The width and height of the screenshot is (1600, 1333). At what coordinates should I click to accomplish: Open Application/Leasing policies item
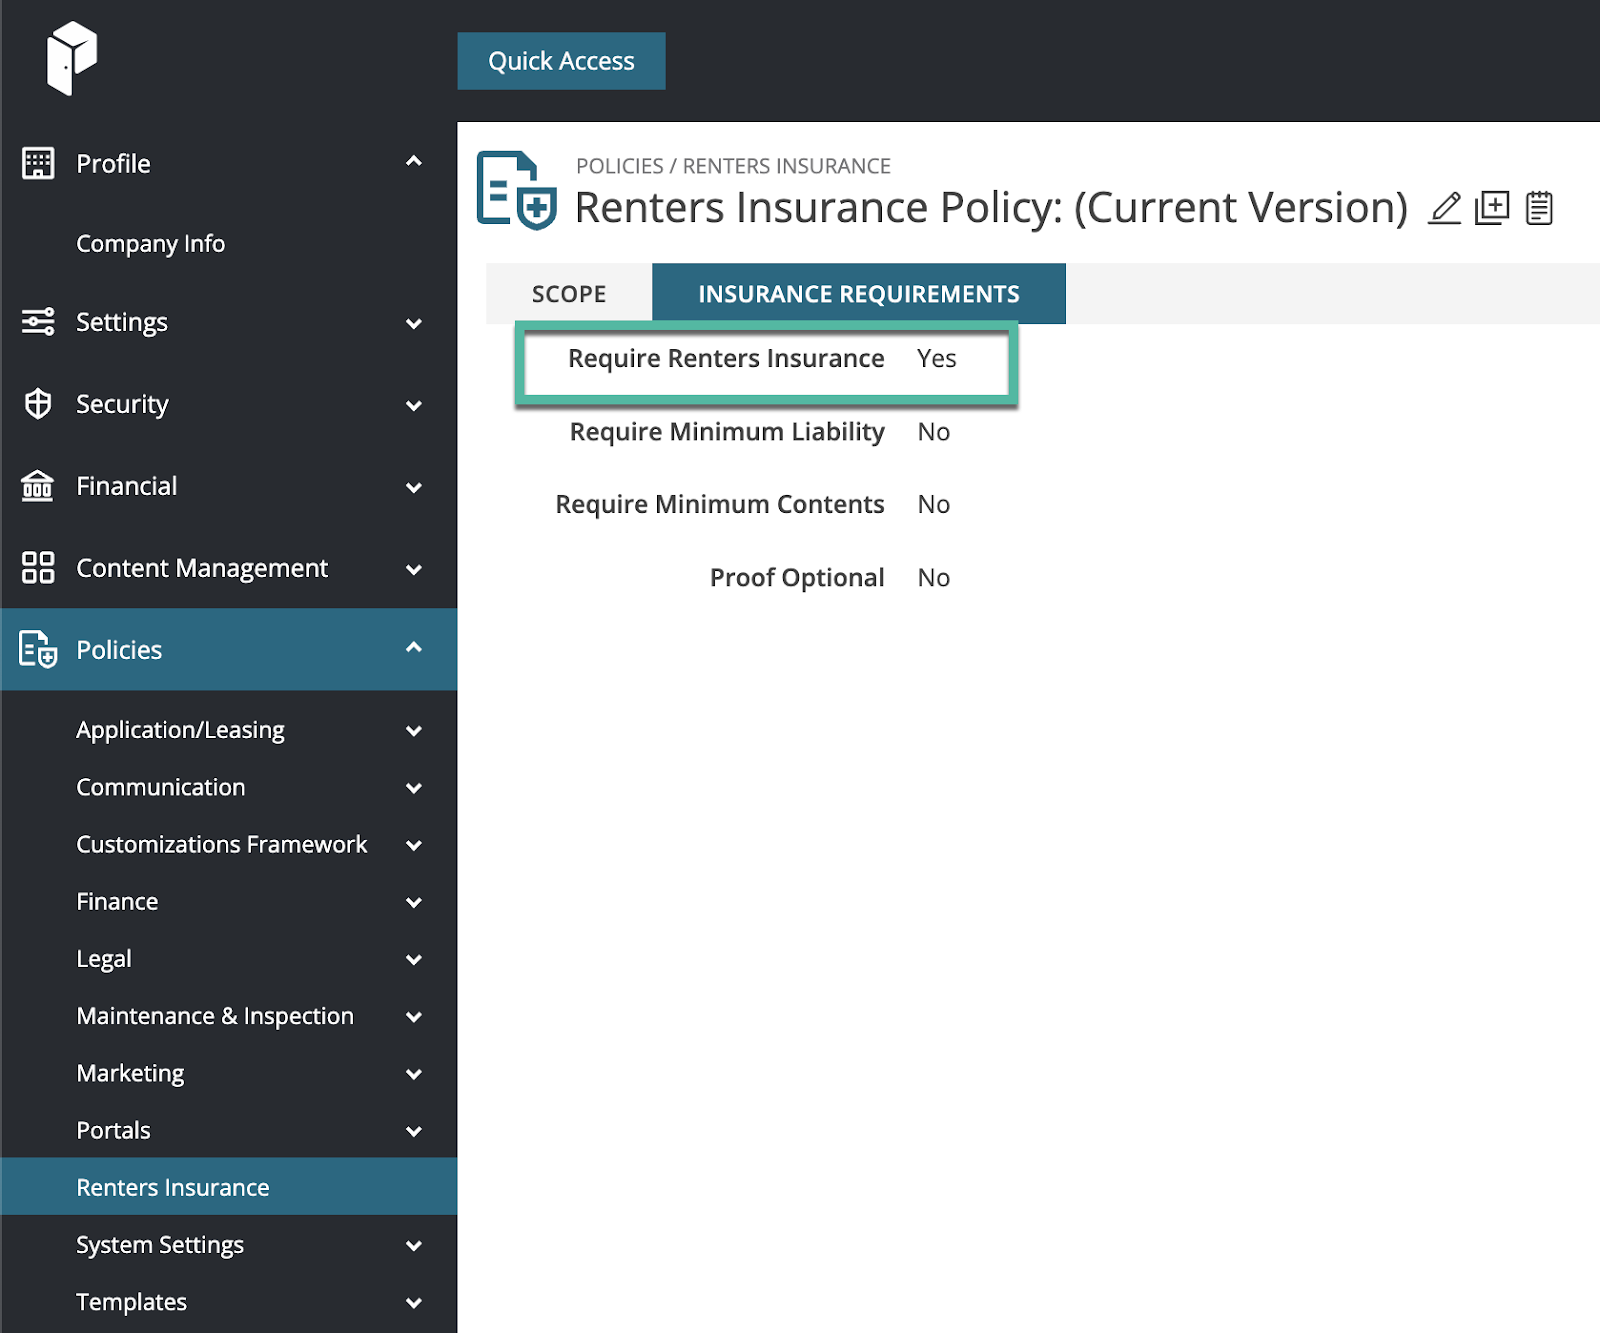click(180, 731)
